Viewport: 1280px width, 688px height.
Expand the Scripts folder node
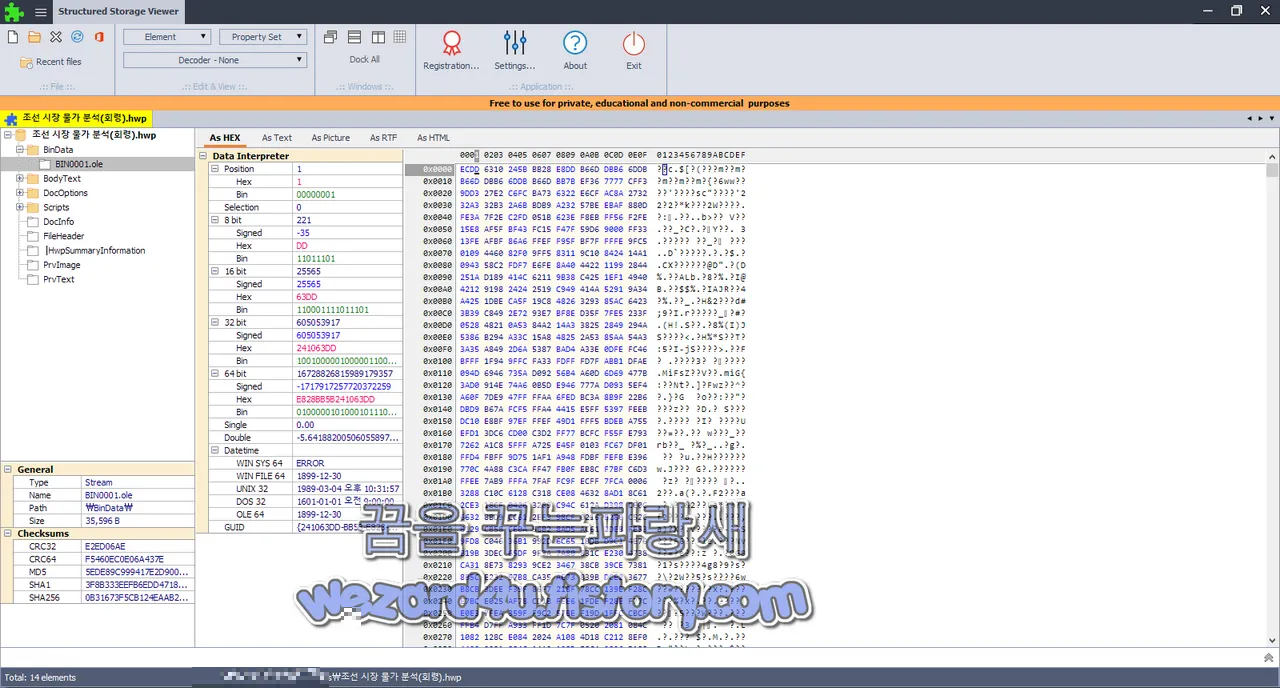20,207
